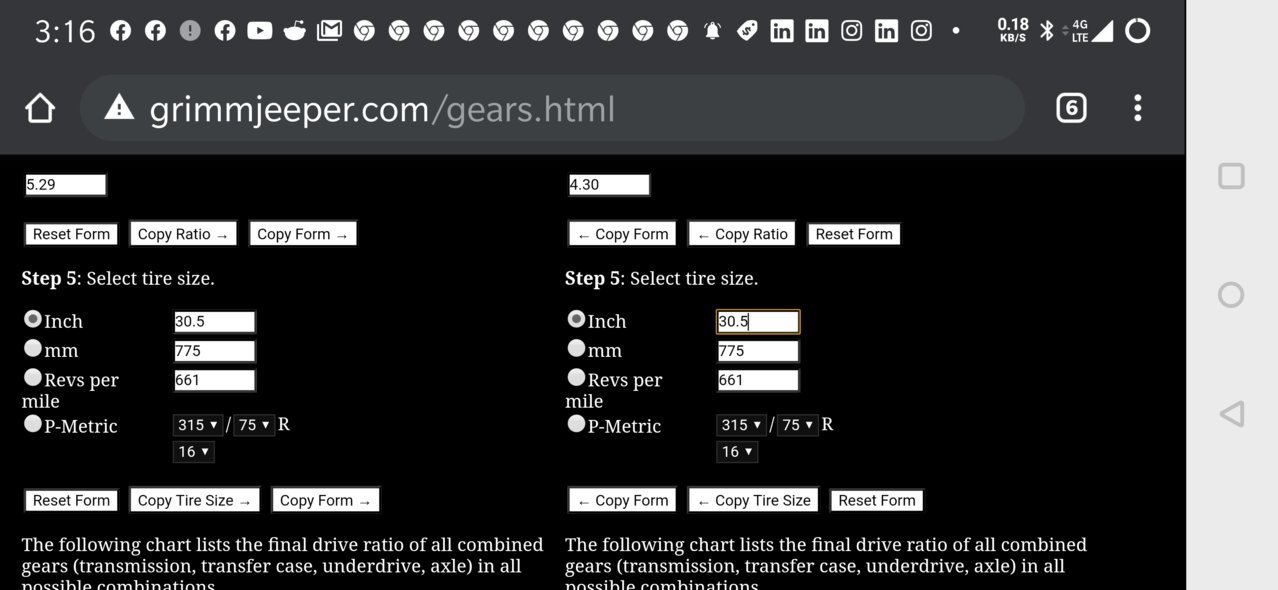This screenshot has width=1278, height=590.
Task: Tap the Chrome home icon
Action: pyautogui.click(x=40, y=108)
